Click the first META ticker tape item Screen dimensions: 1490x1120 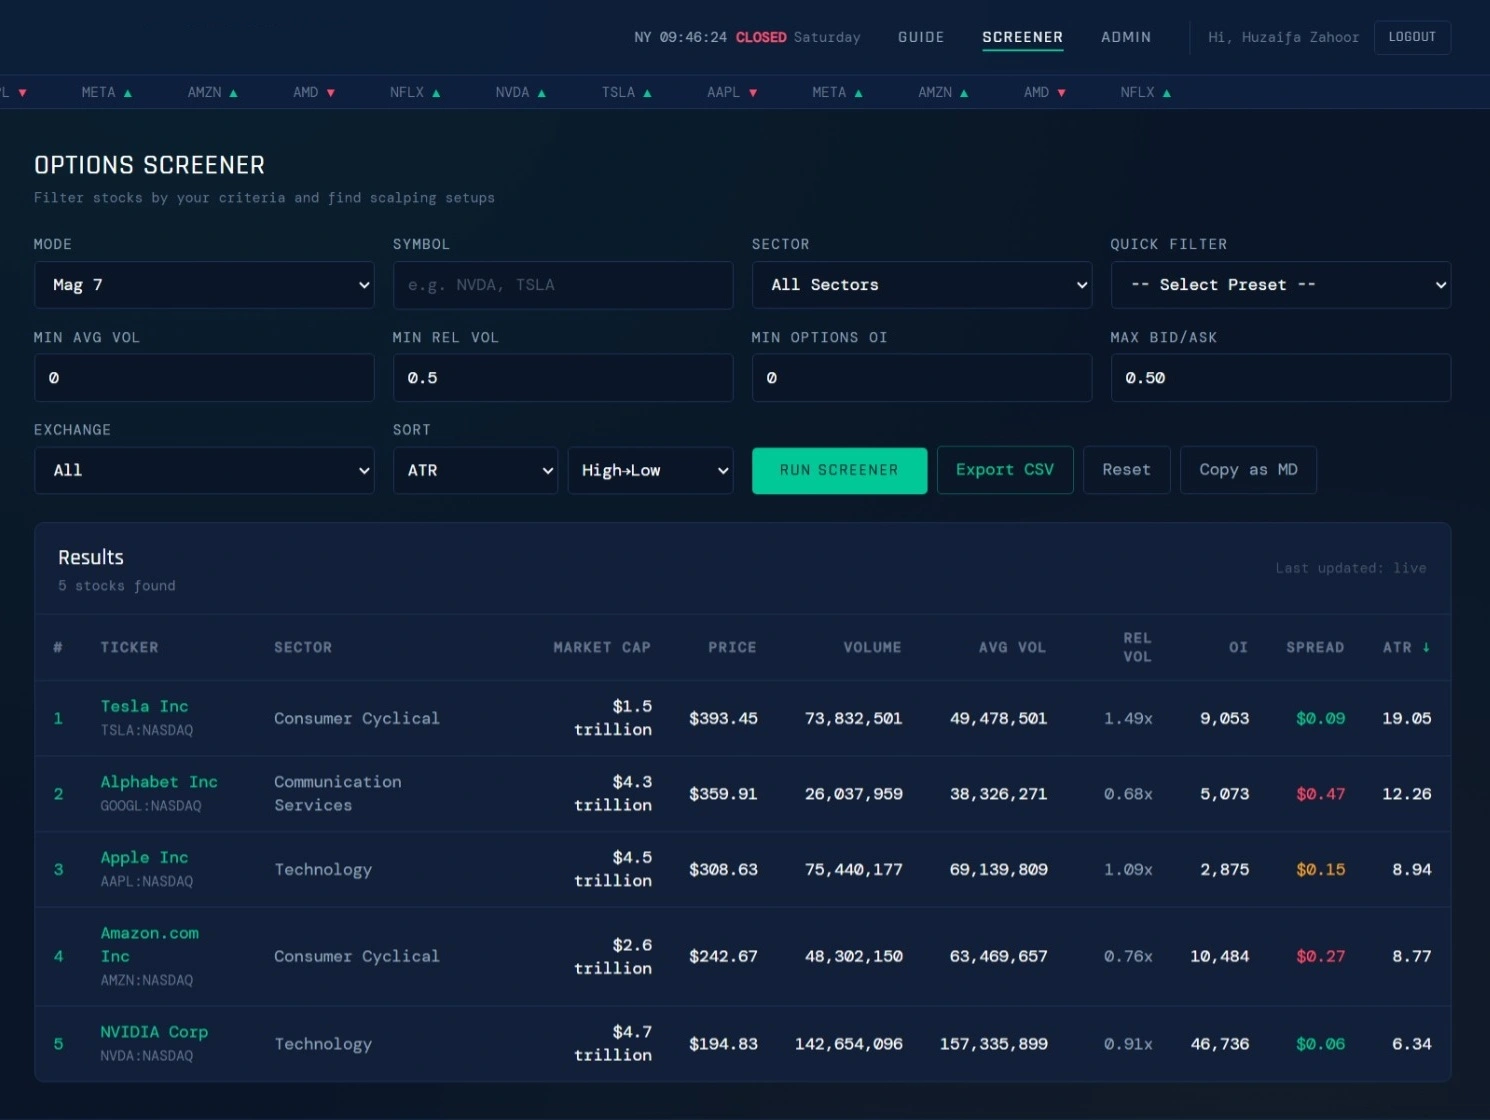tap(106, 92)
